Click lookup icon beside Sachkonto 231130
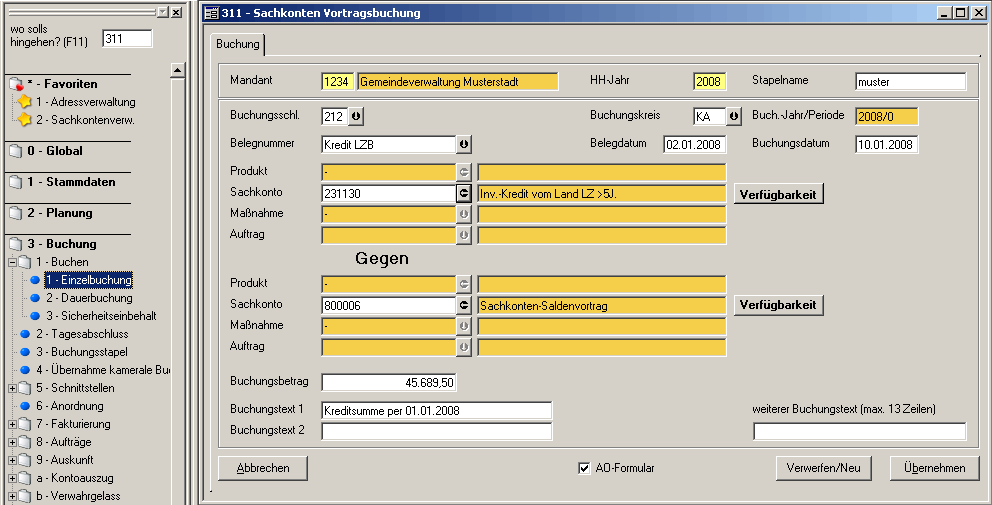This screenshot has height=505, width=992. click(x=463, y=193)
